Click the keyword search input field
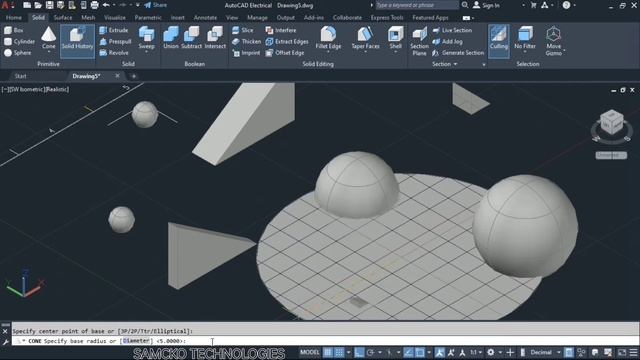 click(x=417, y=5)
